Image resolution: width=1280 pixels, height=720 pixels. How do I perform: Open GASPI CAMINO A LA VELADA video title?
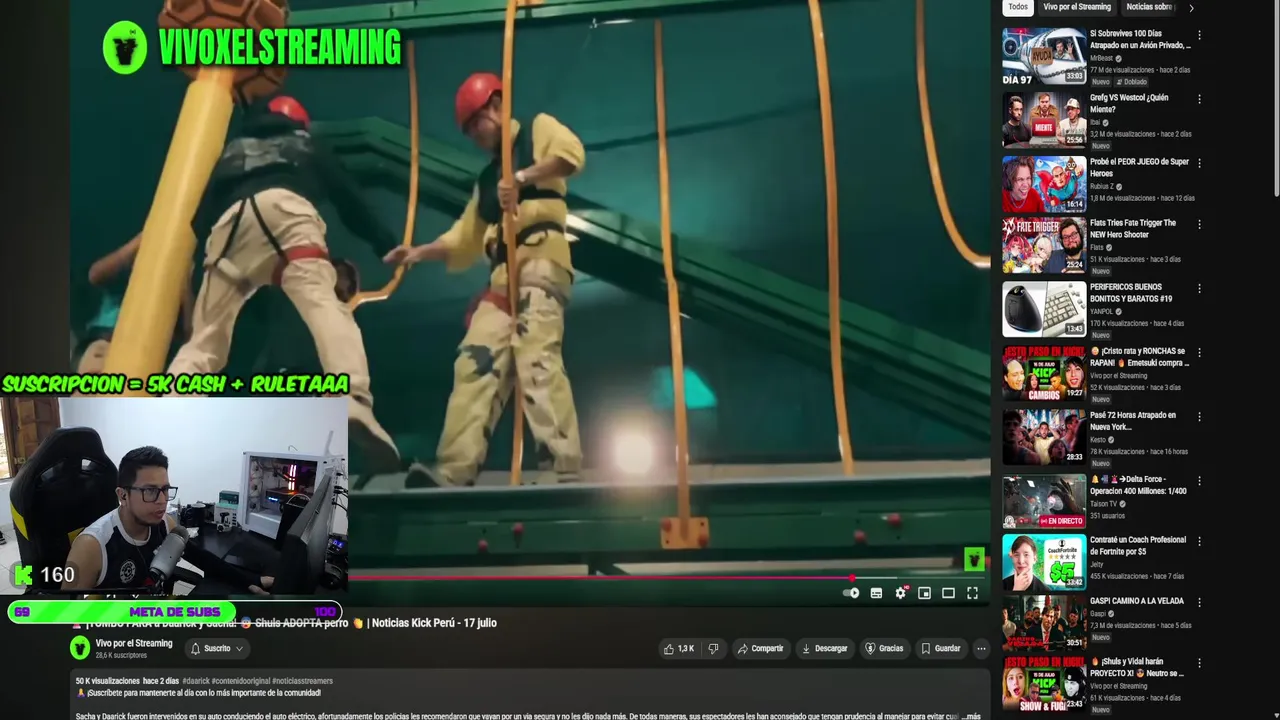[1137, 601]
